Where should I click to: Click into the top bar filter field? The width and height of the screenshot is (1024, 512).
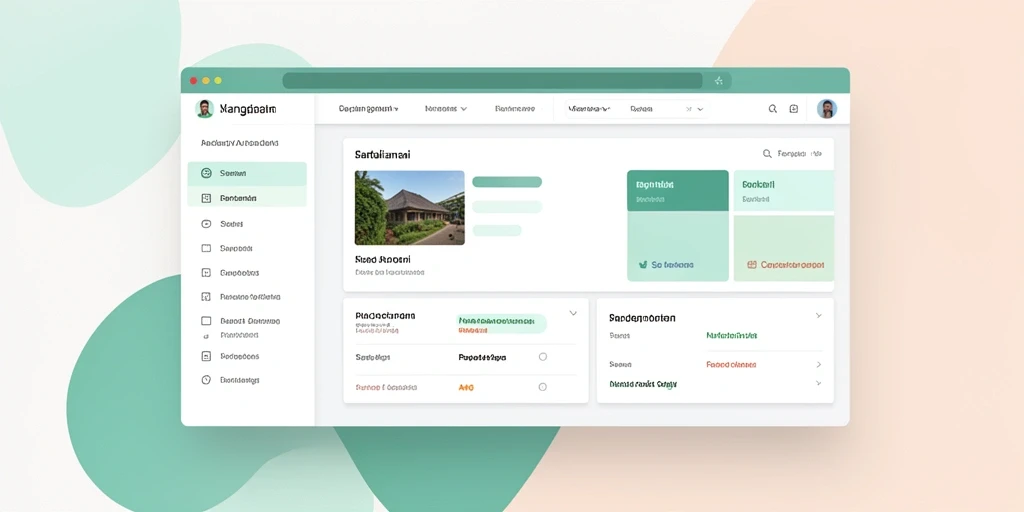click(637, 109)
